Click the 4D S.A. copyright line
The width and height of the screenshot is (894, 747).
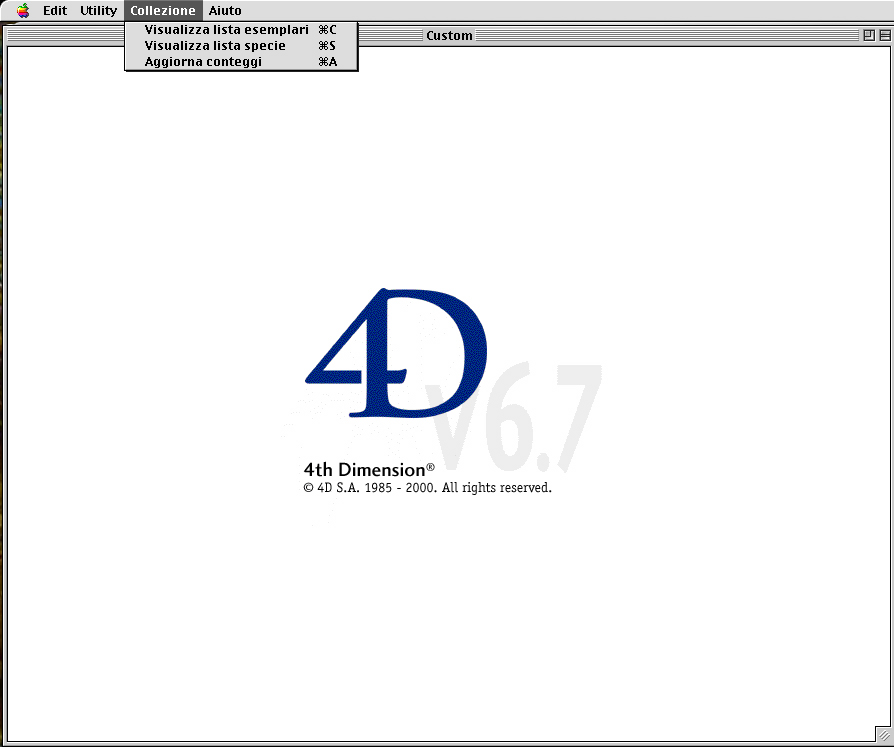click(428, 488)
